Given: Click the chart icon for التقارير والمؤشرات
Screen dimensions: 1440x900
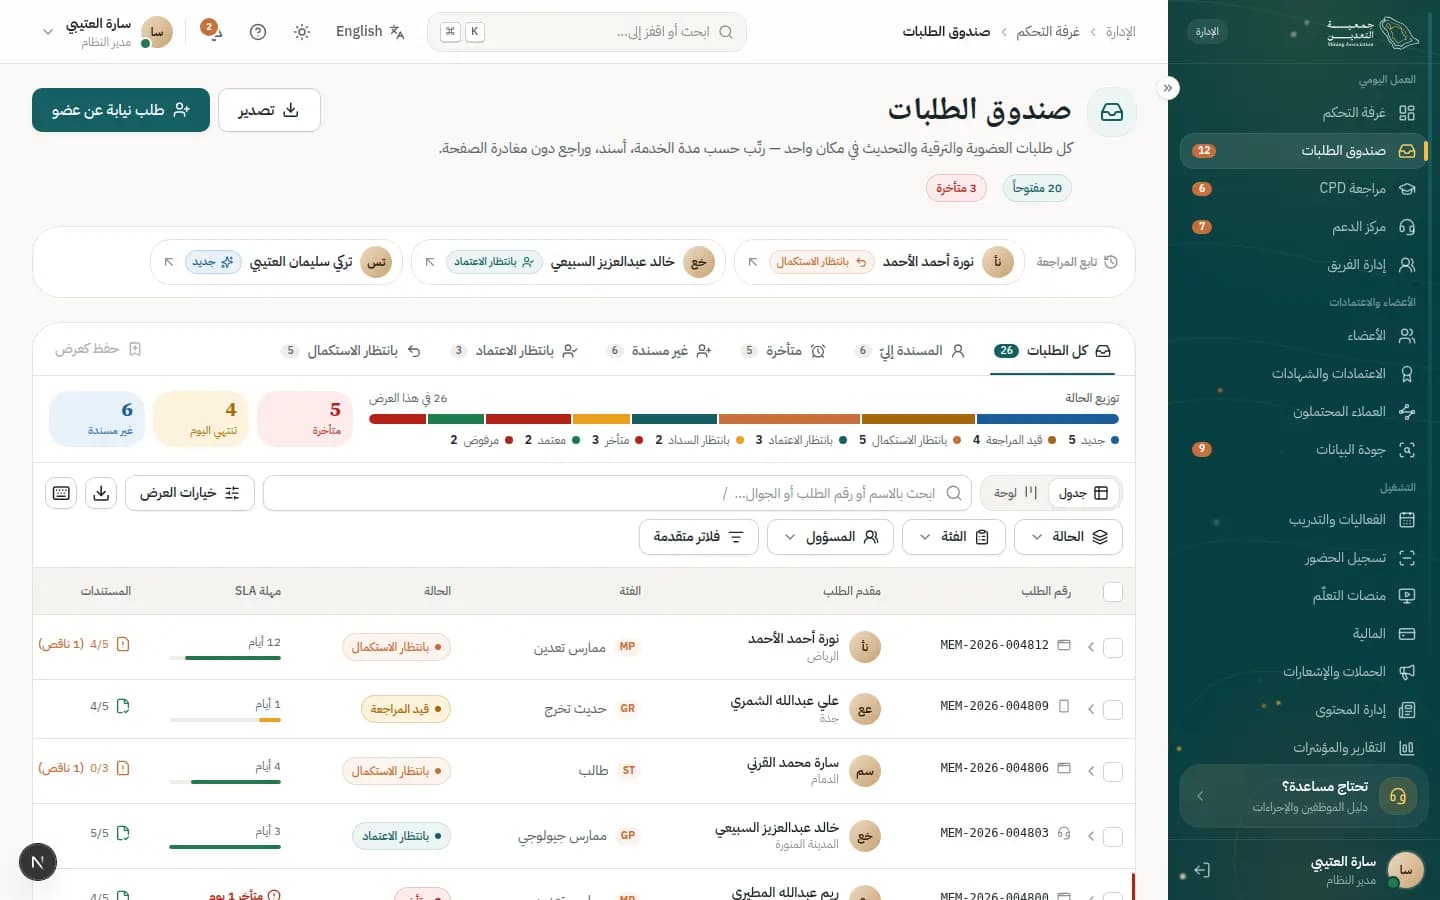Looking at the screenshot, I should pyautogui.click(x=1407, y=748).
